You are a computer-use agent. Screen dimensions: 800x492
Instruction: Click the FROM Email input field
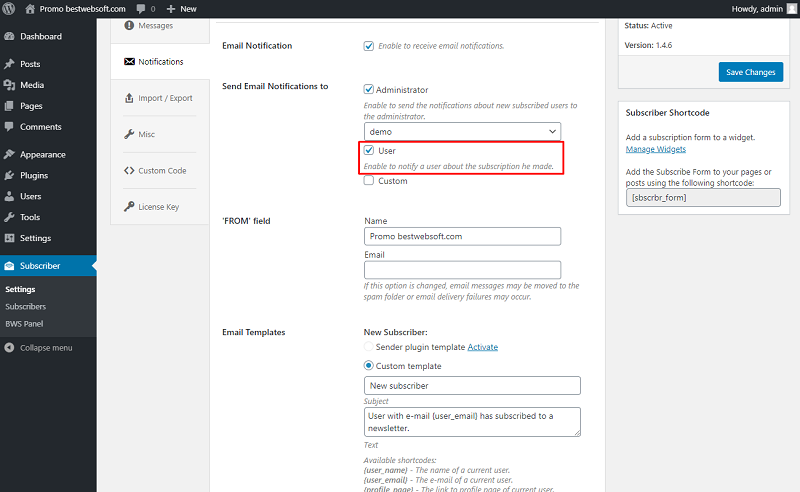(x=462, y=270)
